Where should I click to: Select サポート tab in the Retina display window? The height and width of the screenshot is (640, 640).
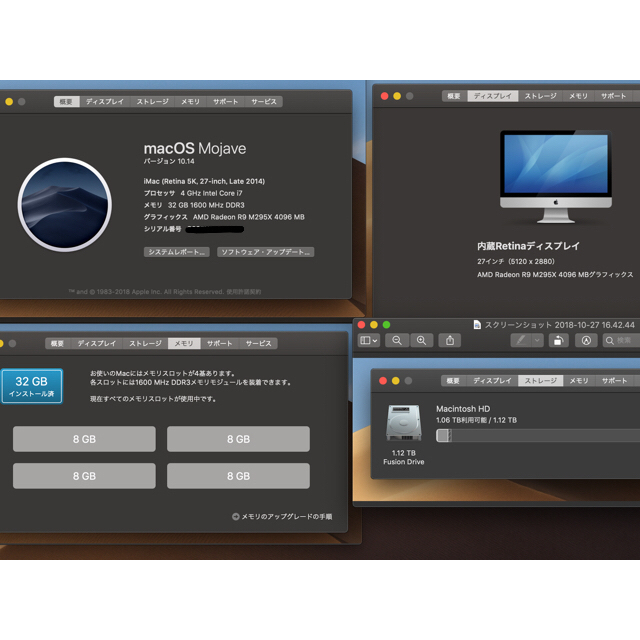click(x=613, y=96)
